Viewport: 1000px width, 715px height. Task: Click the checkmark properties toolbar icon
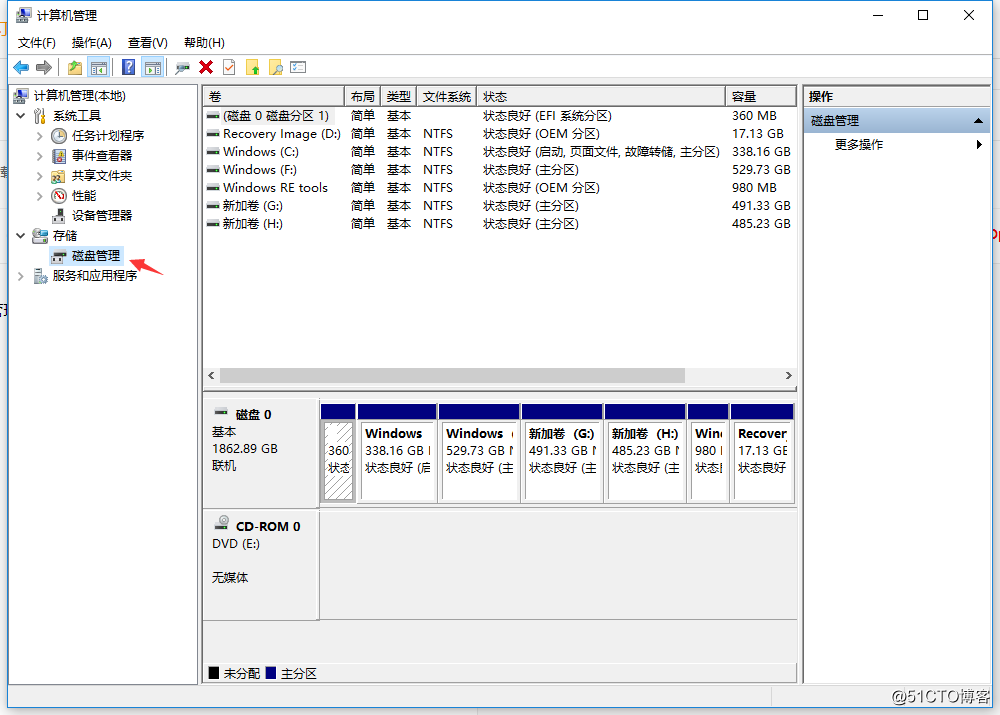tap(229, 67)
